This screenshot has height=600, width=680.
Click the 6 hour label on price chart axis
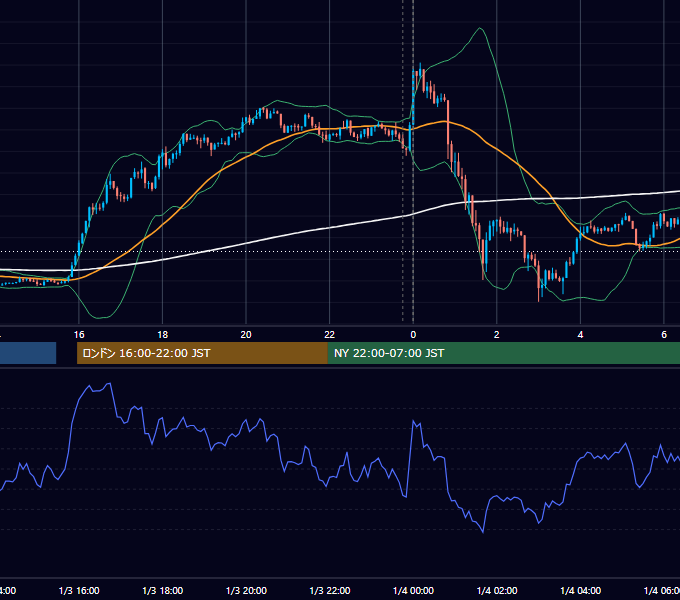[x=664, y=335]
